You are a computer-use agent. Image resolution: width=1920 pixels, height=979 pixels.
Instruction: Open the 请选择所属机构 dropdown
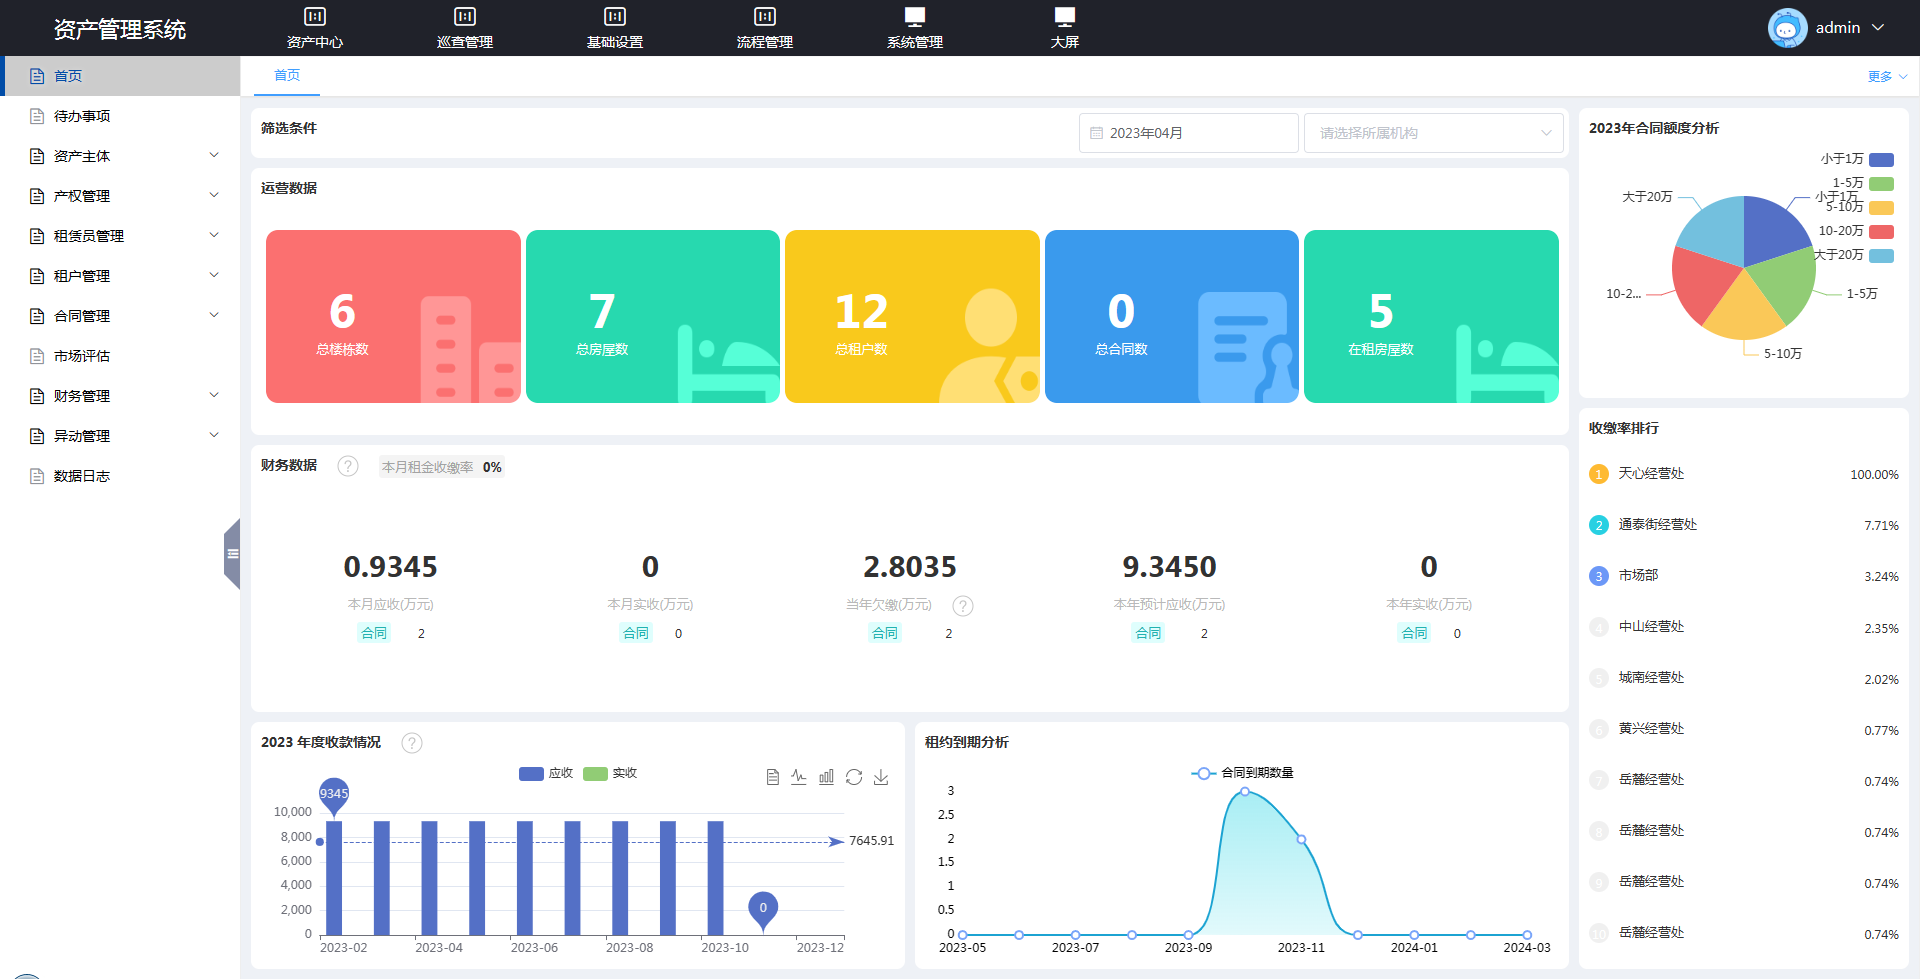(1434, 133)
